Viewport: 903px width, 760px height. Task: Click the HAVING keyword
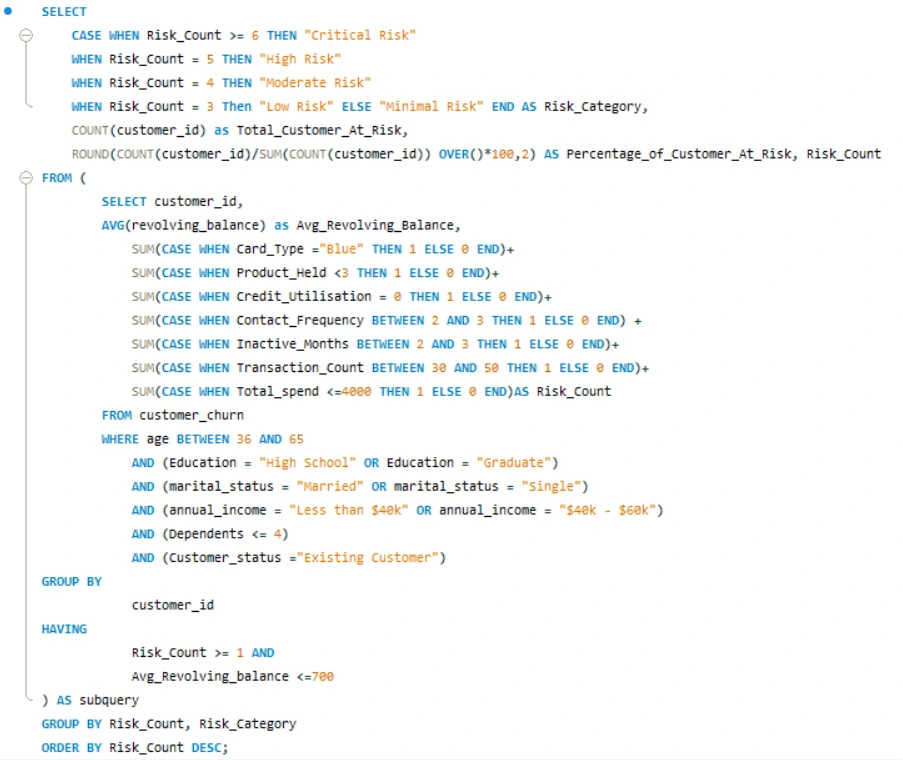(x=64, y=629)
